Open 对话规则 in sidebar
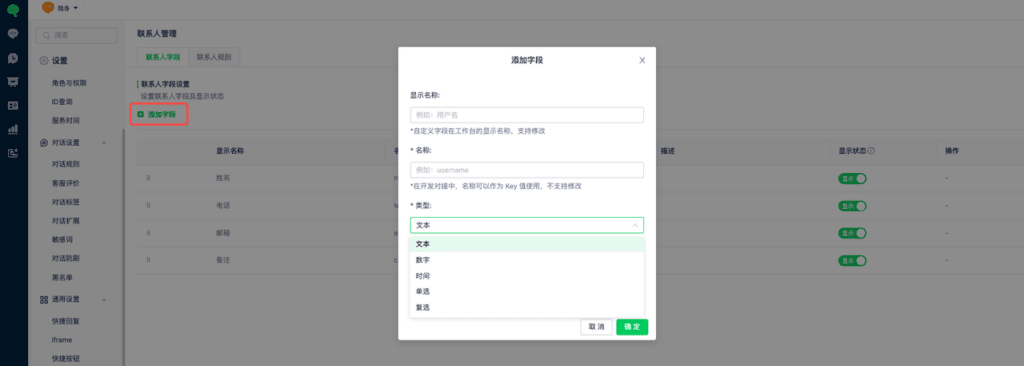 pyautogui.click(x=65, y=164)
